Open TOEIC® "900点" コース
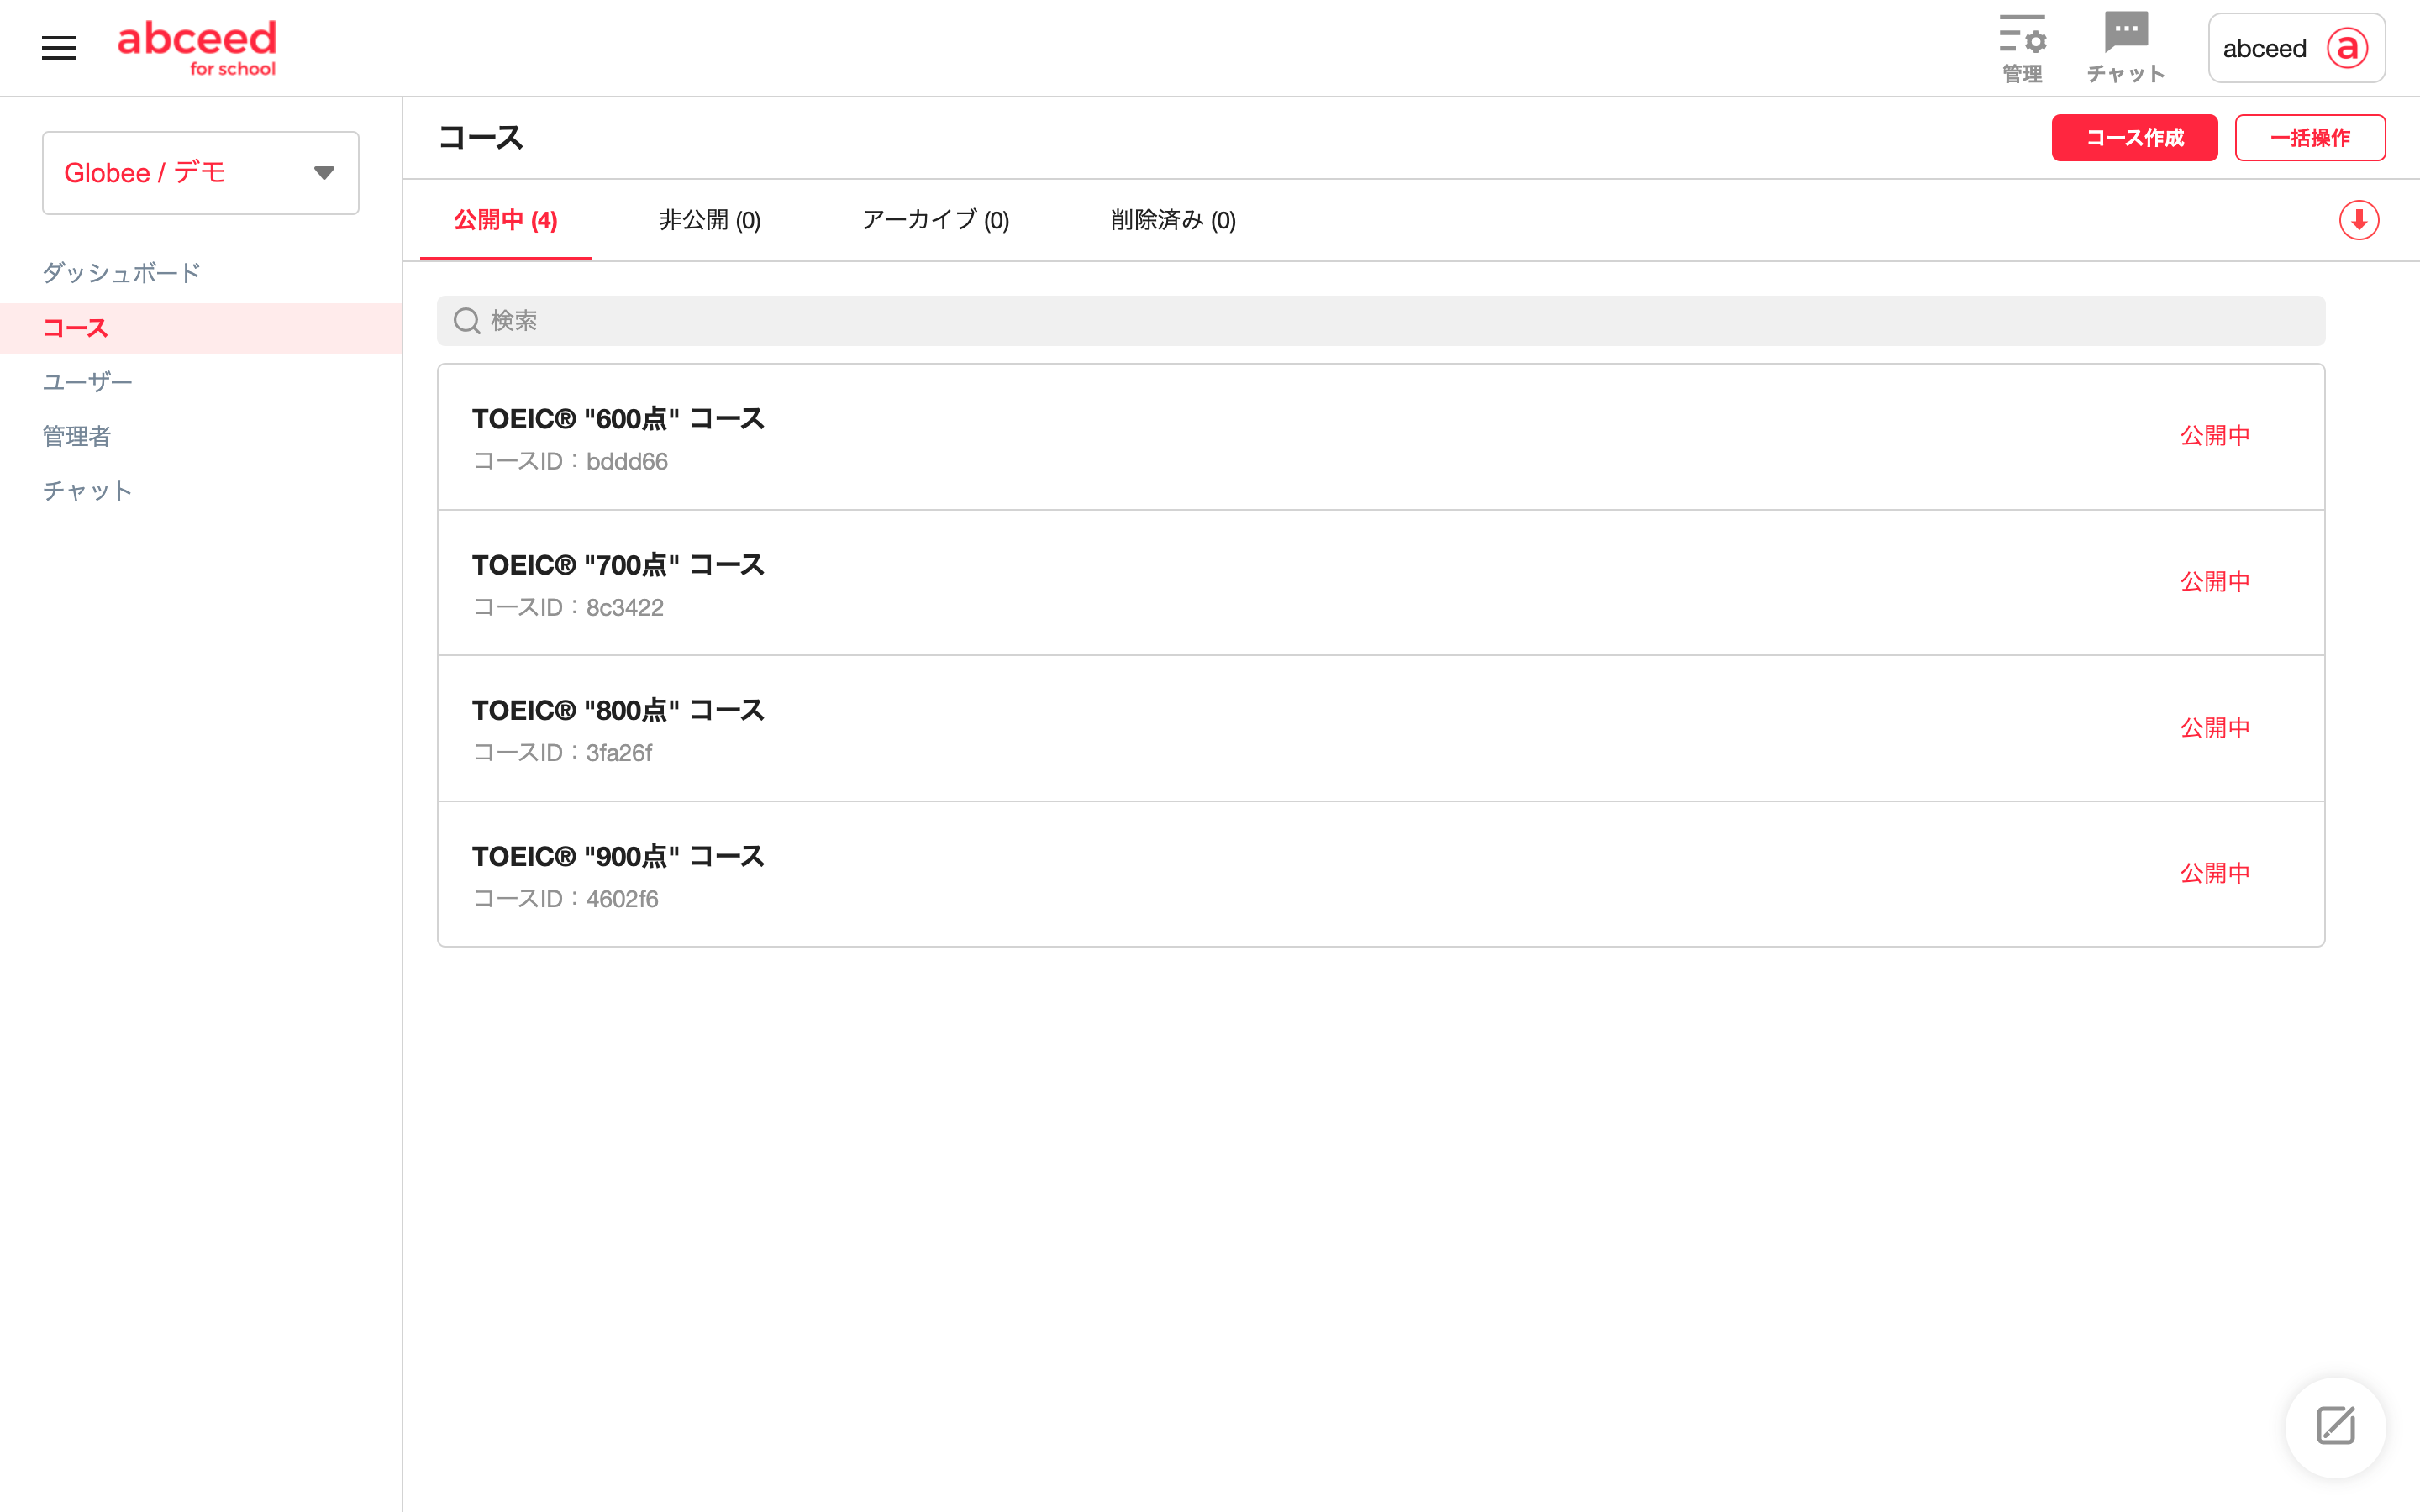This screenshot has height=1512, width=2420. [x=1381, y=874]
